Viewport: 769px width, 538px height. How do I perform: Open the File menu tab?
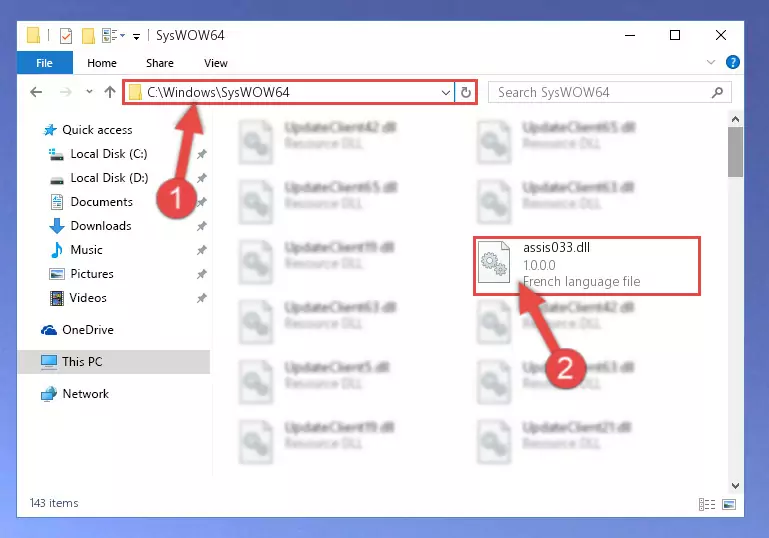tap(45, 63)
